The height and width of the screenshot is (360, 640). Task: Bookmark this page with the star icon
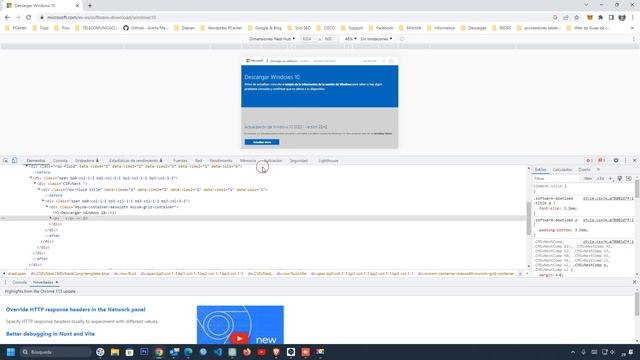point(577,18)
